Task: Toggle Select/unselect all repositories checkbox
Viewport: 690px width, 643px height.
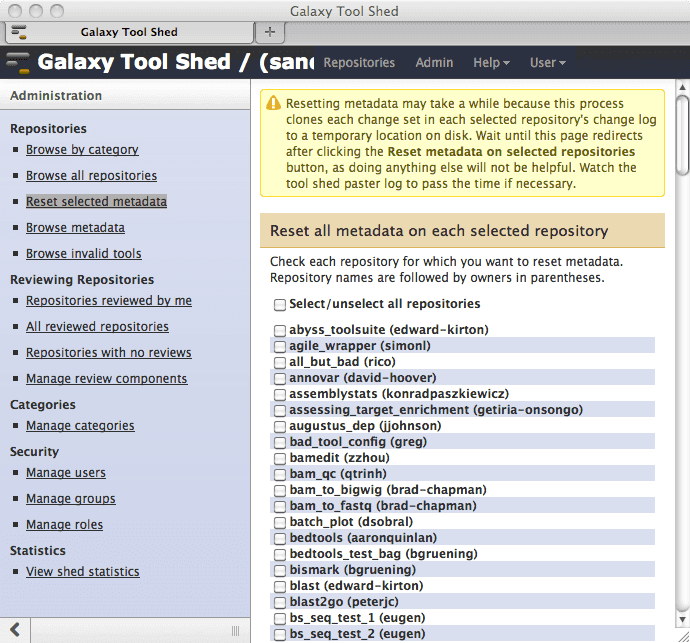Action: pos(281,304)
